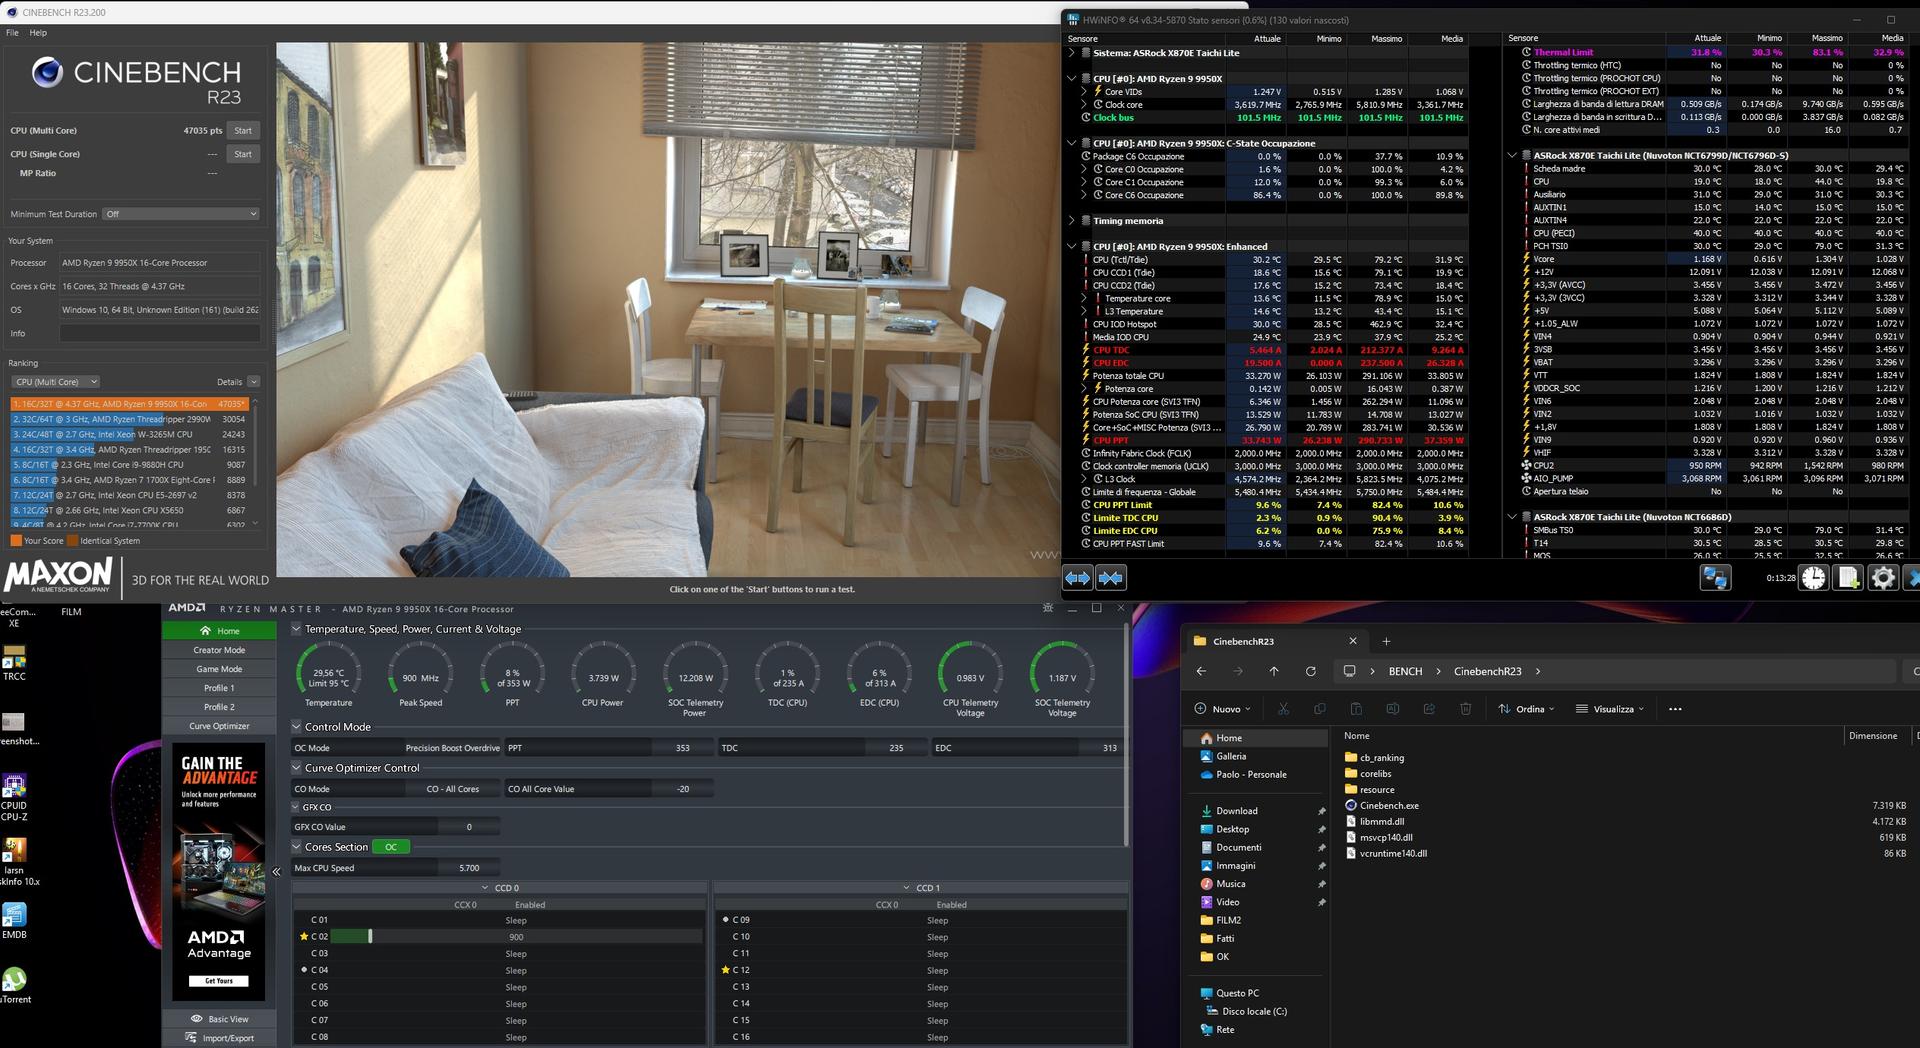Click BENCH in Explorer breadcrumb

1405,671
